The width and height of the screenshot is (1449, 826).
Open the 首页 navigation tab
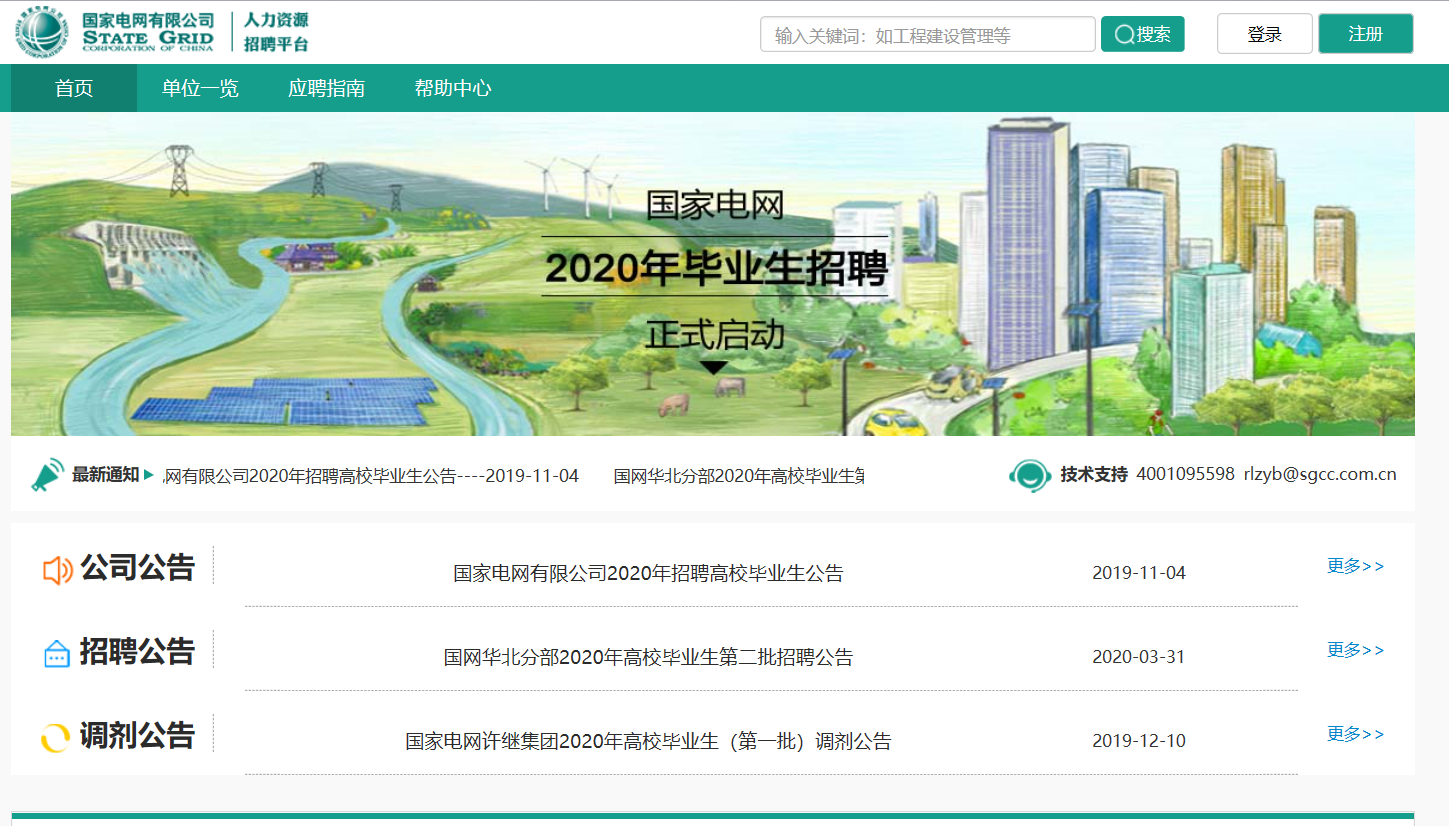74,88
